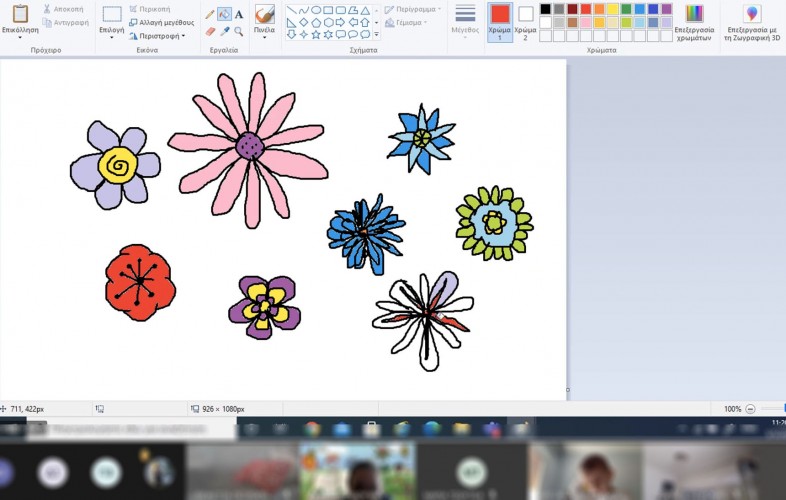Open Edit colors (Επεξεργασία χρωμάτων)
The image size is (786, 500).
pyautogui.click(x=694, y=14)
